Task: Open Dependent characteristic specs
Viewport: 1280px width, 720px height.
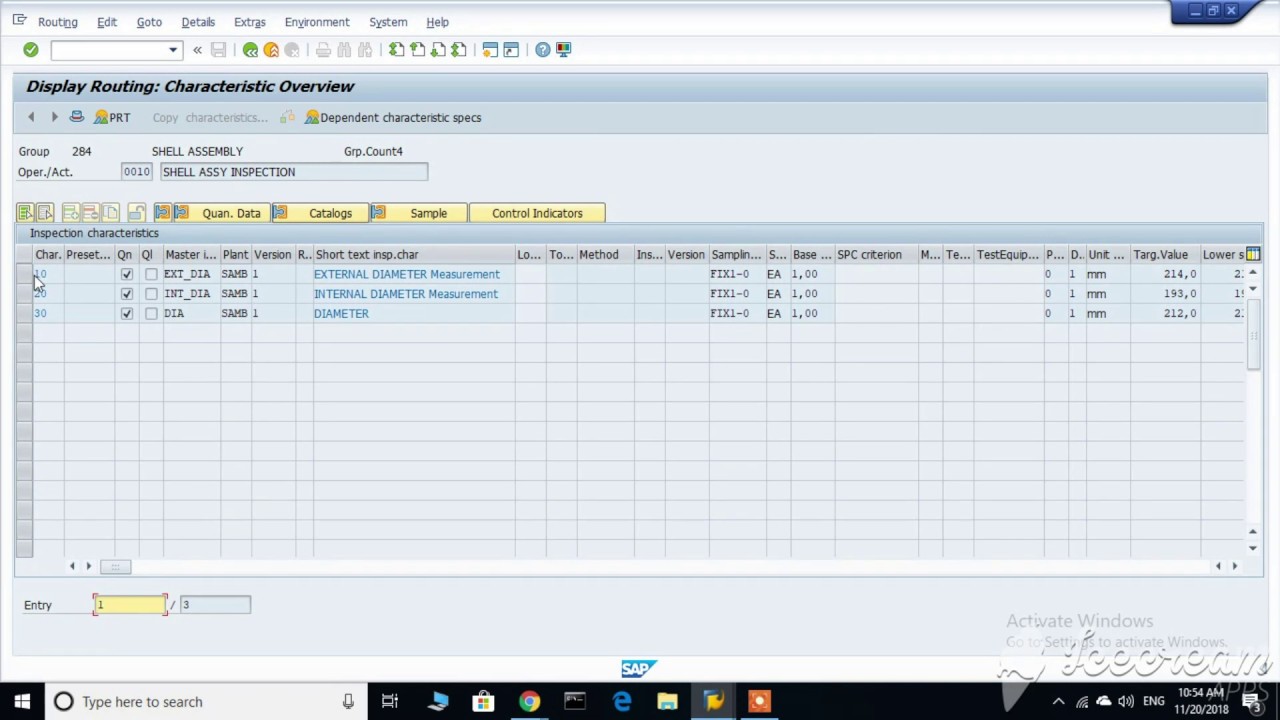Action: coord(392,117)
